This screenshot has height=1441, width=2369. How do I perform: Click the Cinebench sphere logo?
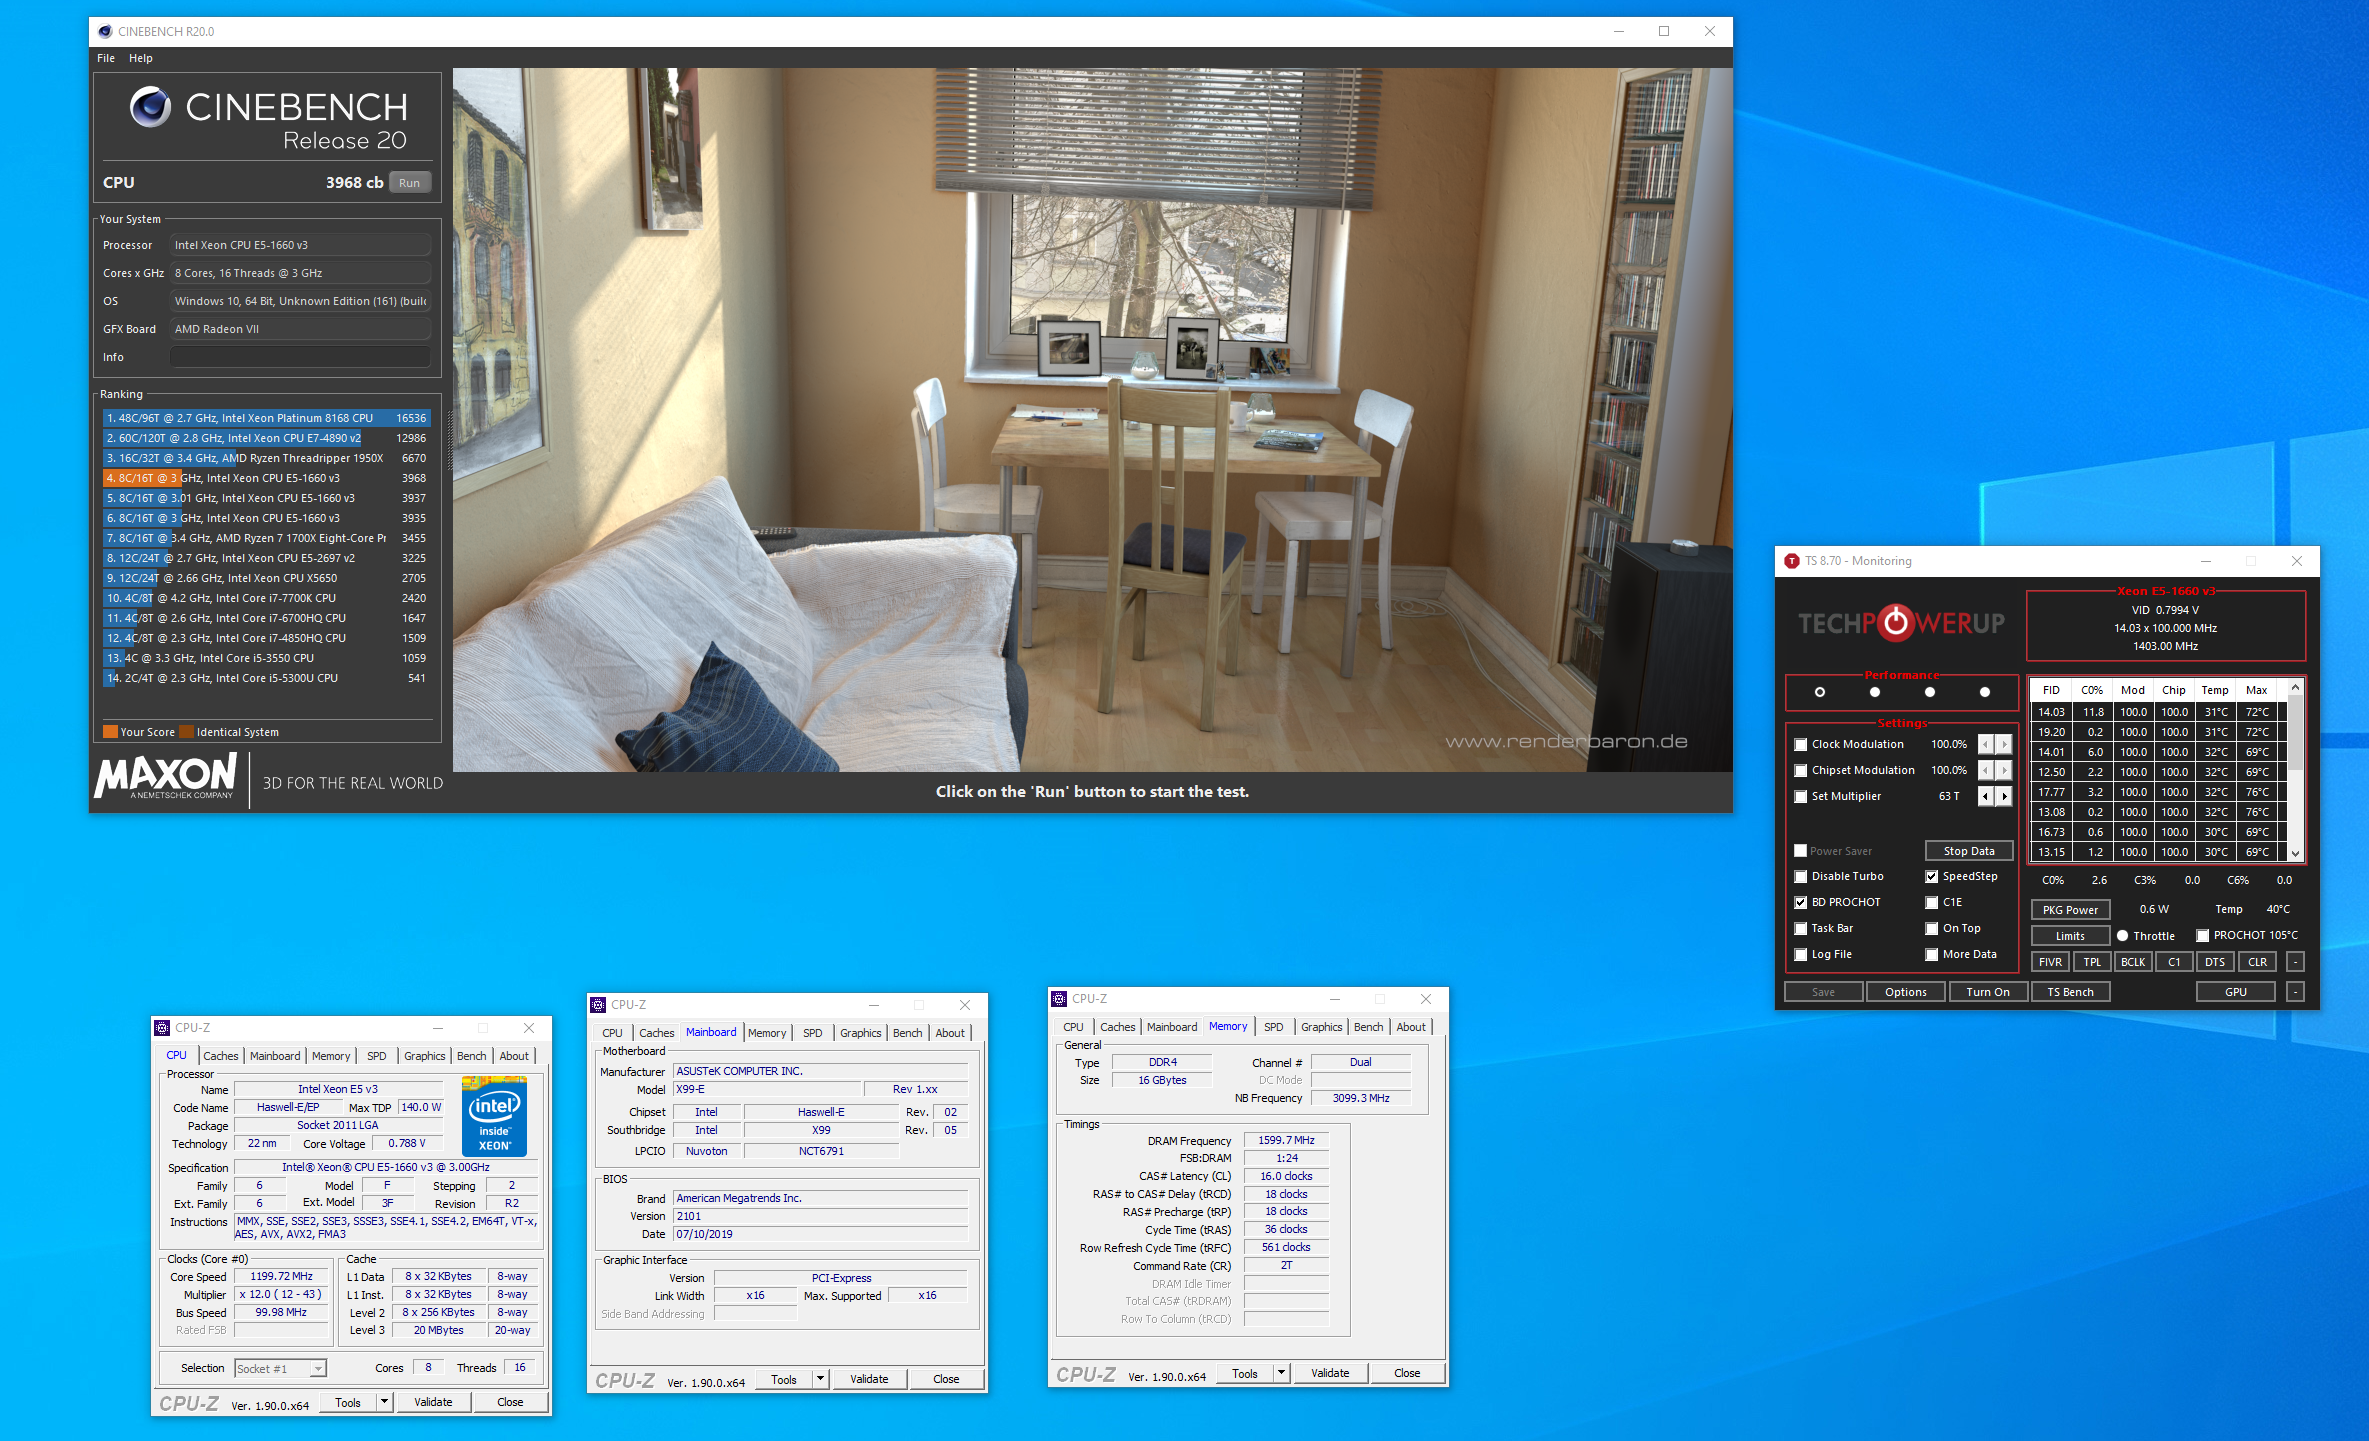tap(151, 107)
